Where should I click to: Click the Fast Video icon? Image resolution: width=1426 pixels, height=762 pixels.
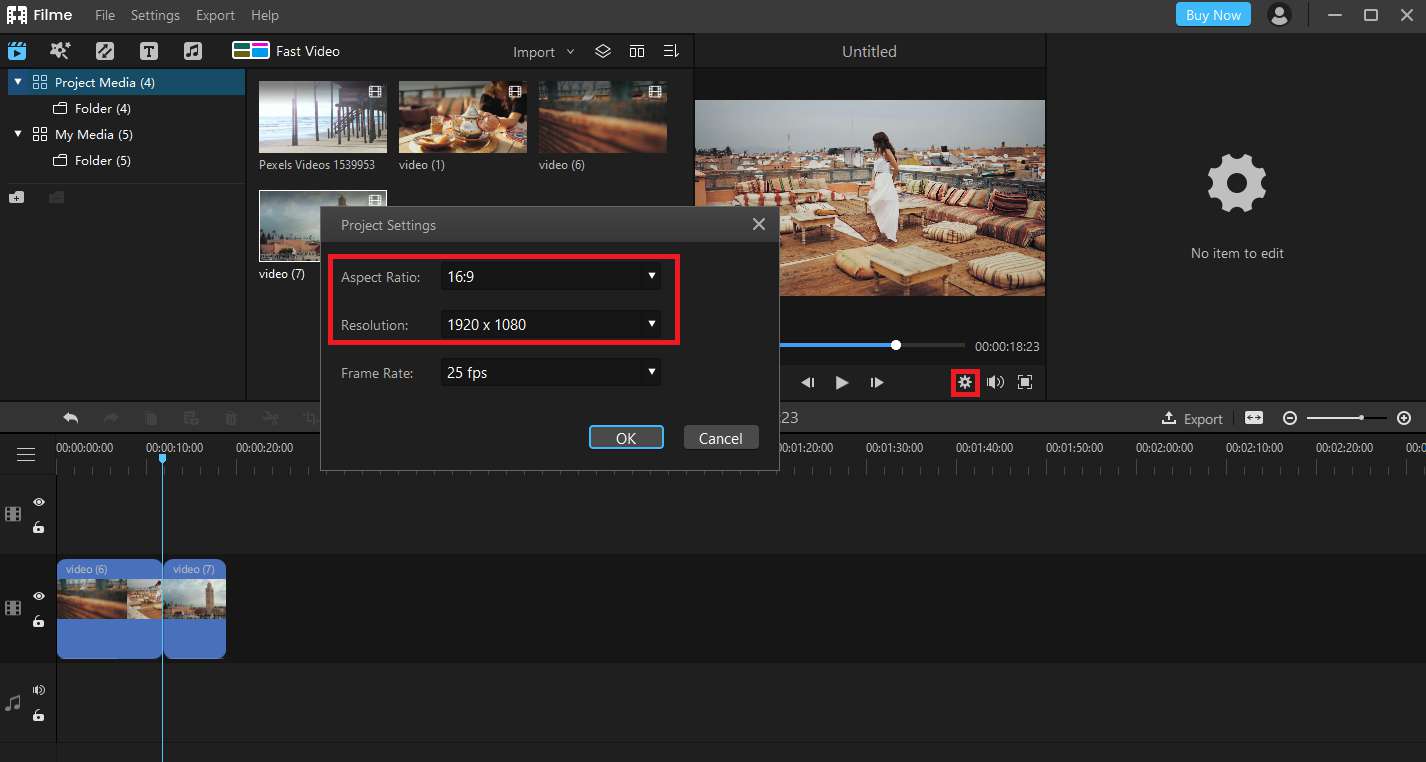pyautogui.click(x=251, y=51)
